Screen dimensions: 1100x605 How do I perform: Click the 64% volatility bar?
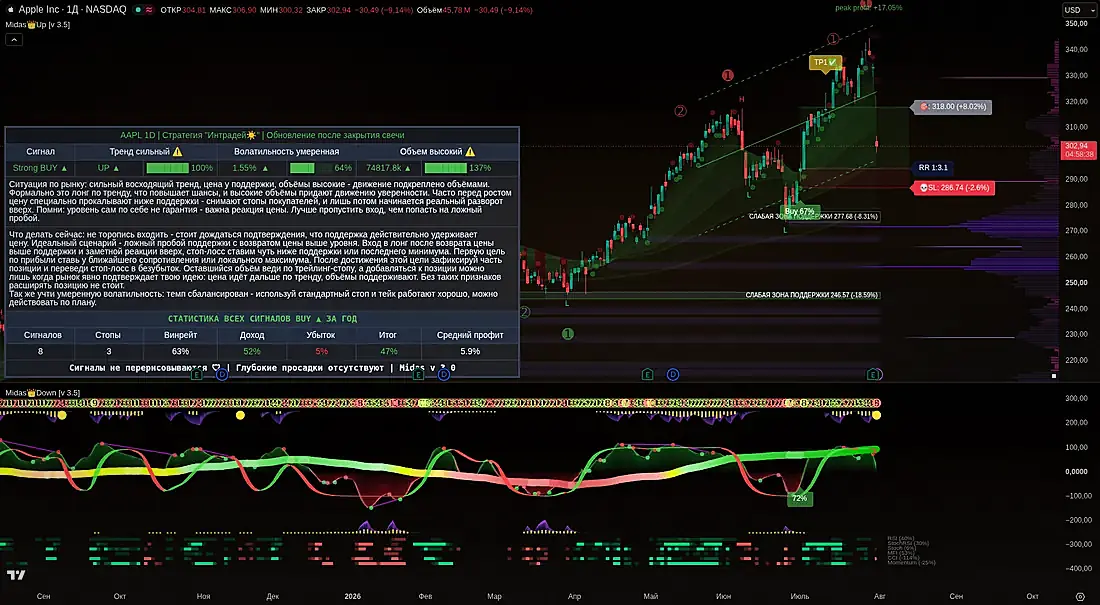pos(311,168)
